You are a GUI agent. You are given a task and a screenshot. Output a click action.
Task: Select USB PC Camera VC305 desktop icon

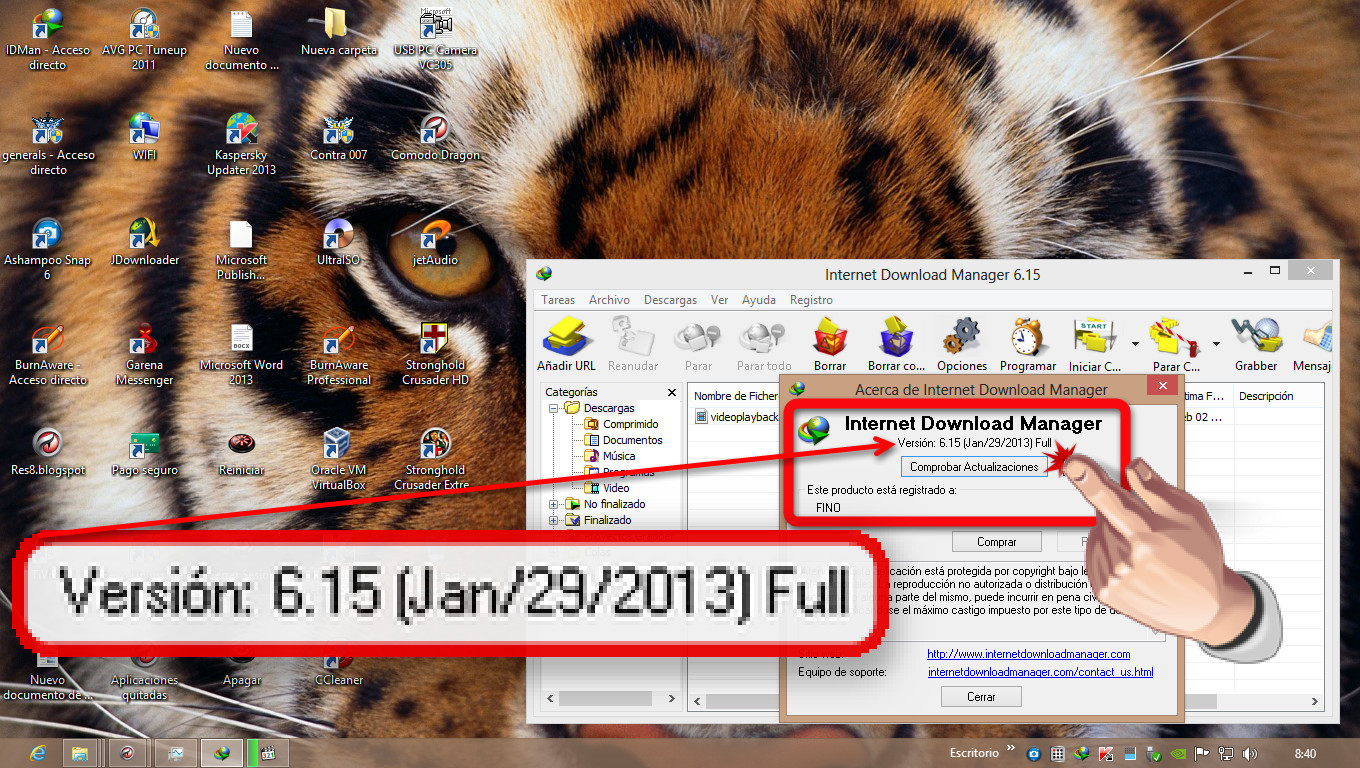(435, 40)
